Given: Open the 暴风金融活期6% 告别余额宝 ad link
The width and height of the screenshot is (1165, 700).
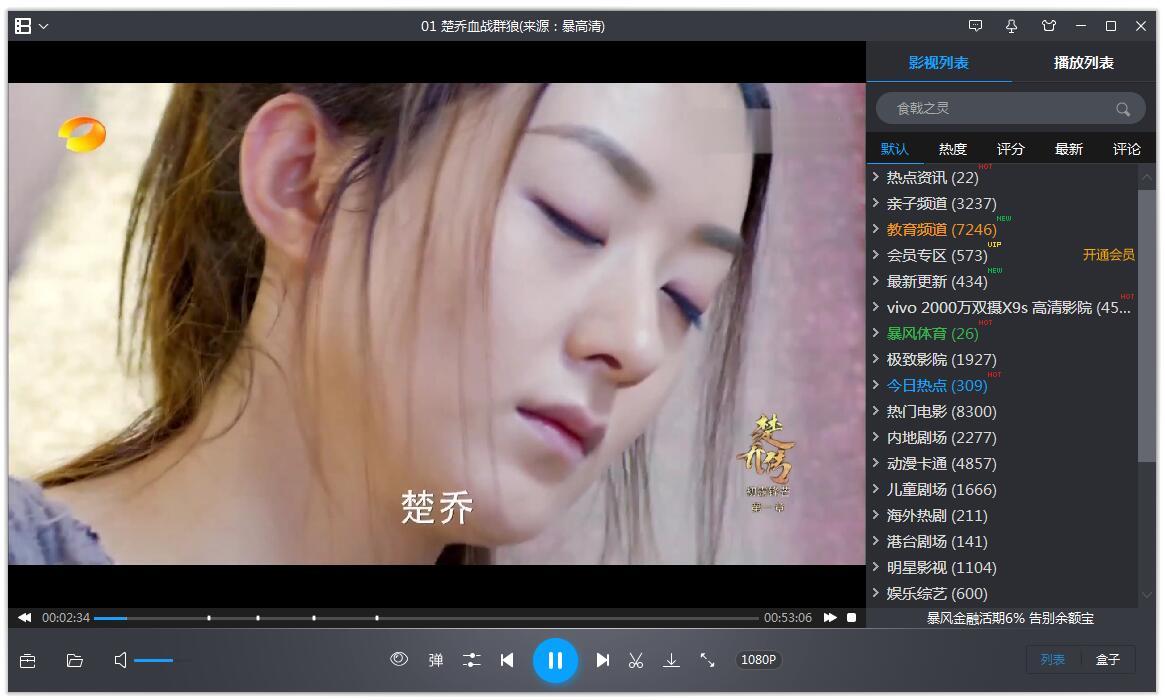Looking at the screenshot, I should click(1010, 618).
